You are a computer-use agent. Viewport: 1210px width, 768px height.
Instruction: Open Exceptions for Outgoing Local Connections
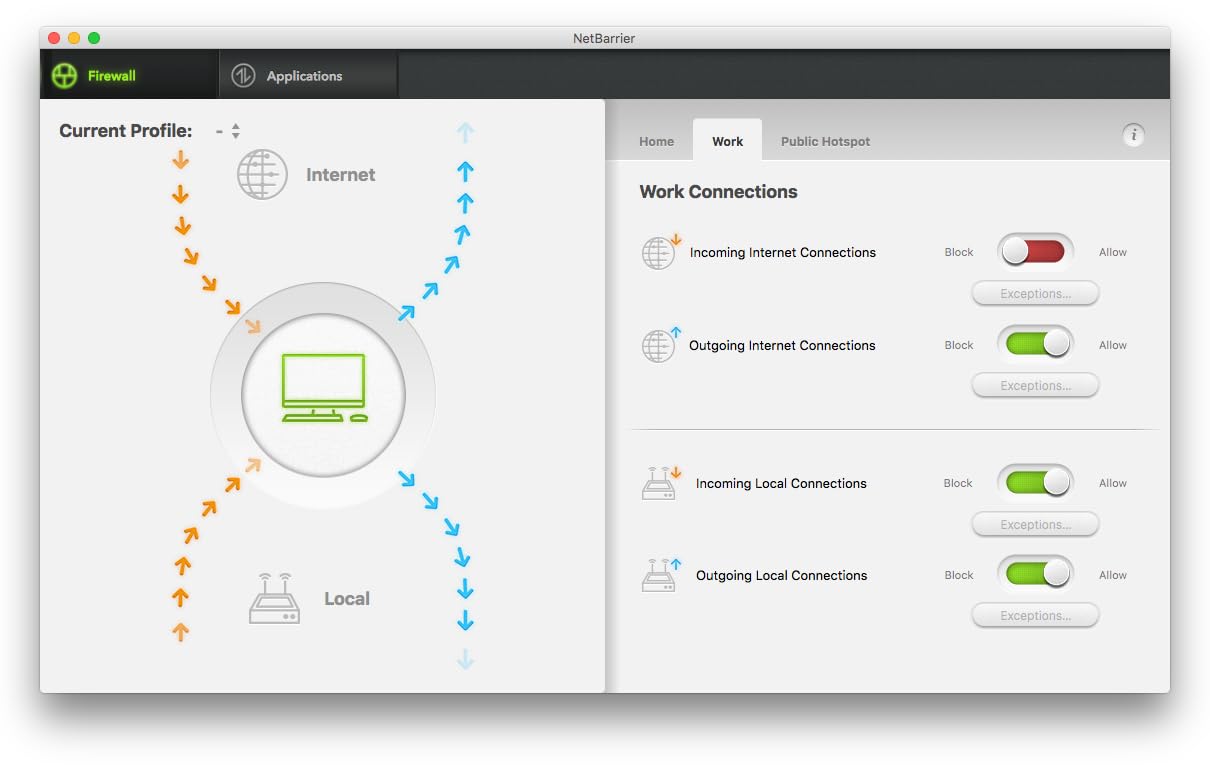click(x=1035, y=616)
